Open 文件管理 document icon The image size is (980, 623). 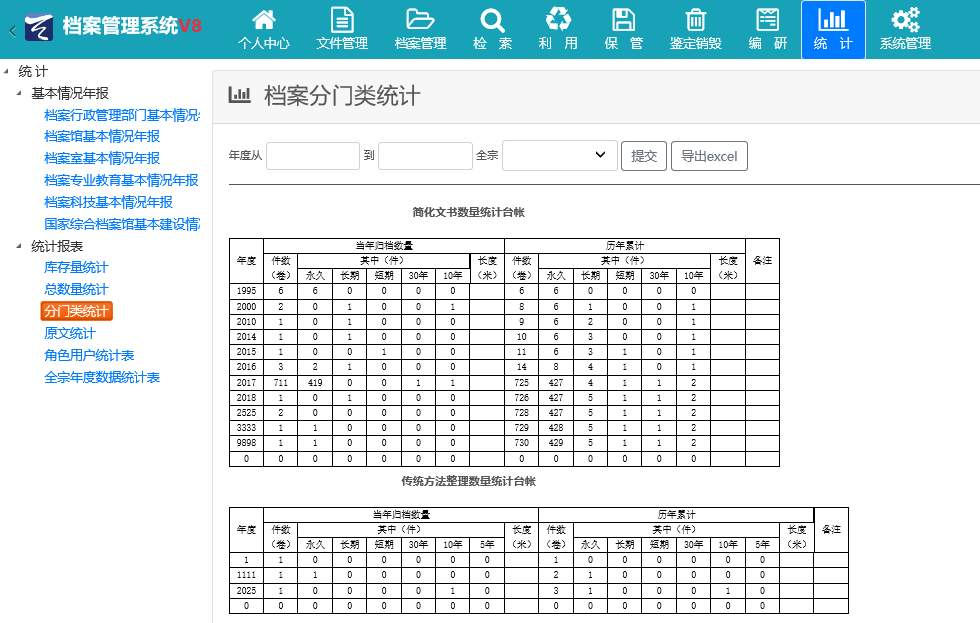(x=342, y=21)
